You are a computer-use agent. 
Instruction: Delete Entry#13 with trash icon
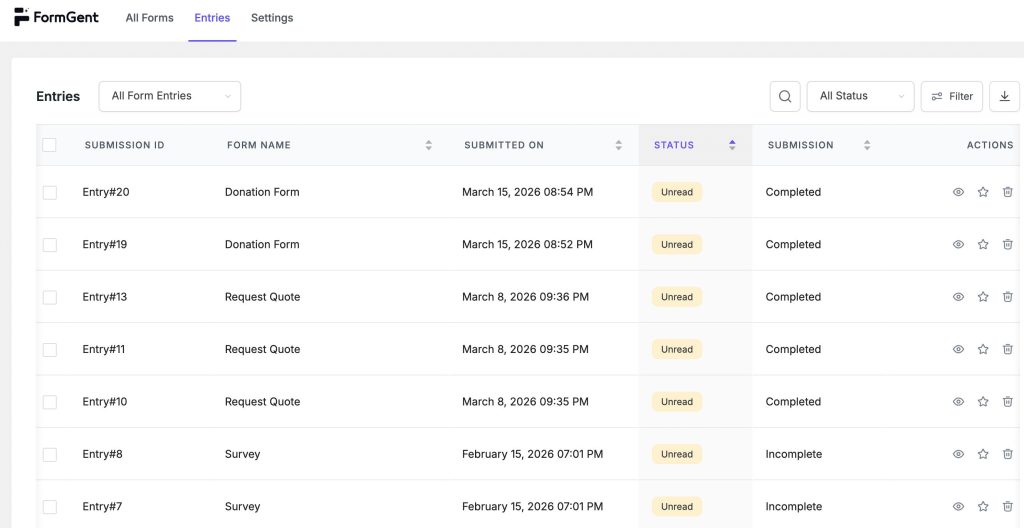coord(1007,297)
